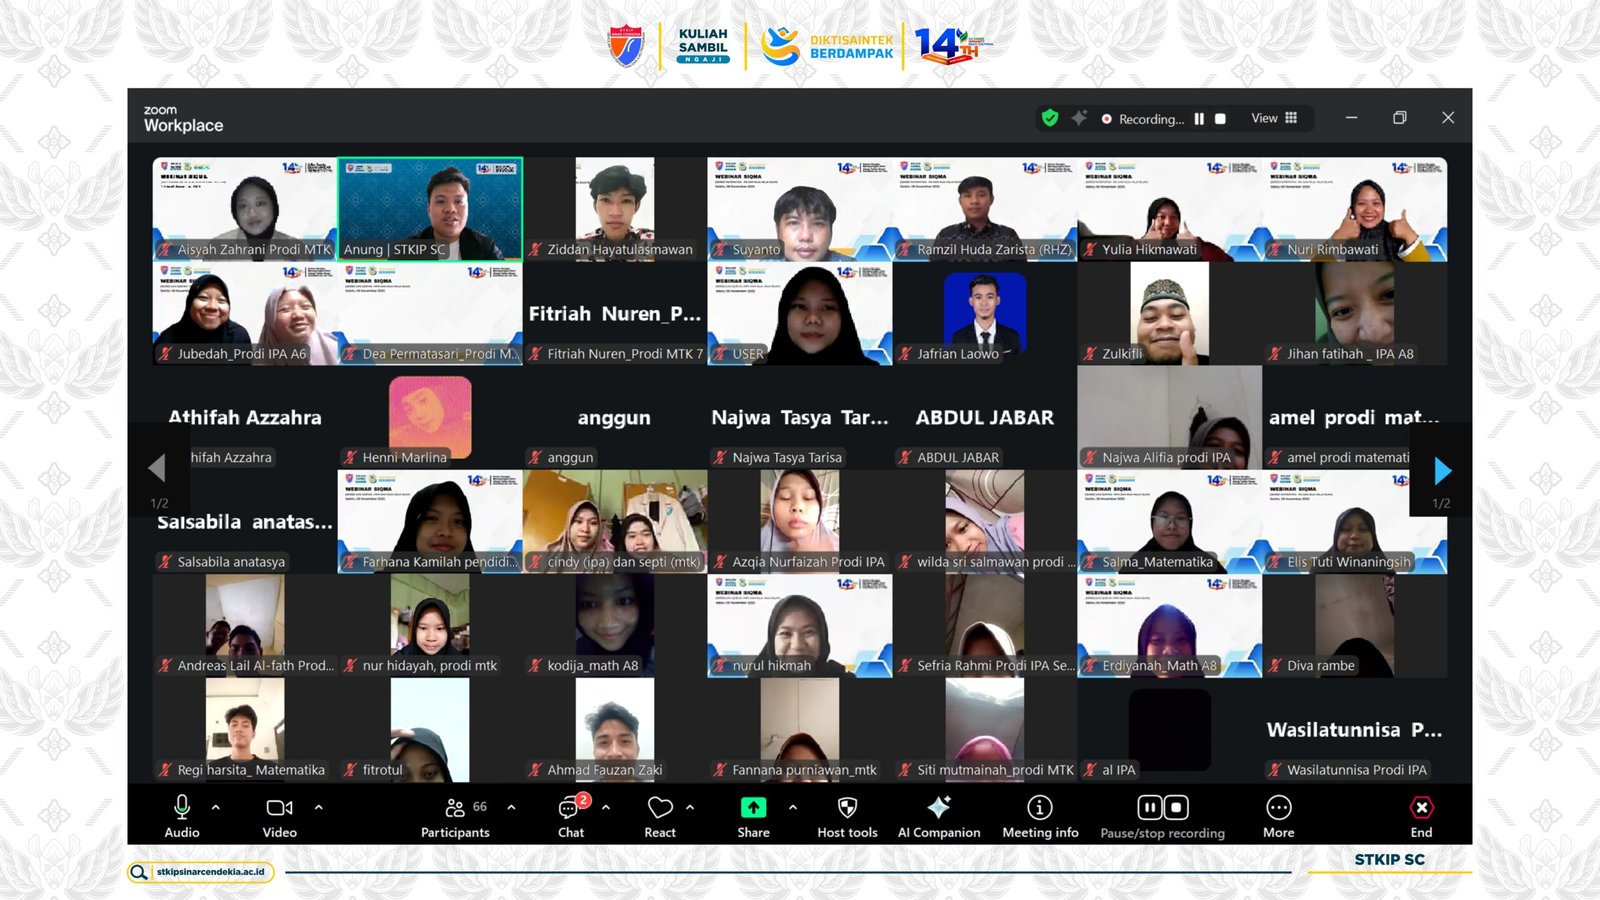
Task: Click the green Share screen button
Action: point(753,816)
